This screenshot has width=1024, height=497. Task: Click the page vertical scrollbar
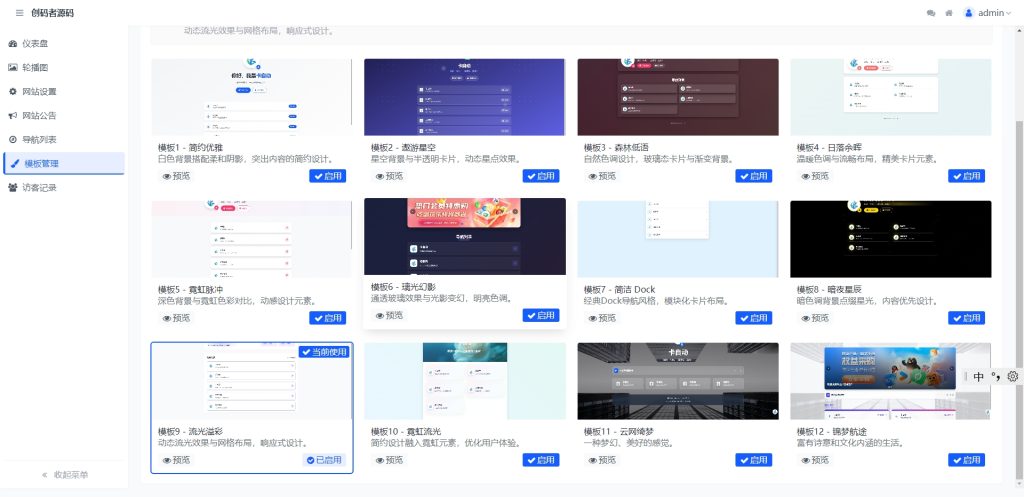(x=1019, y=300)
